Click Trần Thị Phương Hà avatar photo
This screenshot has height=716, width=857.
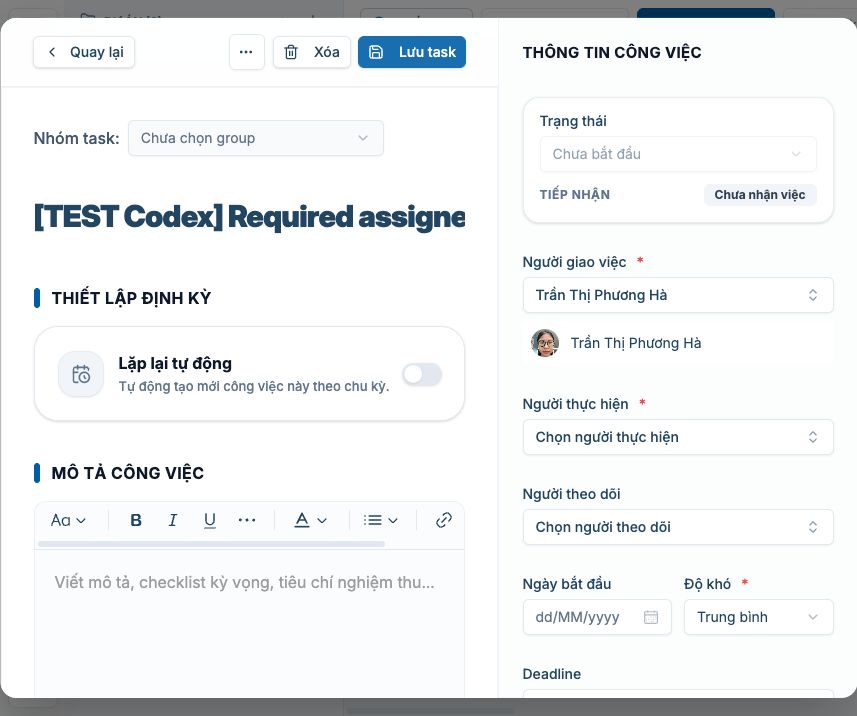coord(545,343)
